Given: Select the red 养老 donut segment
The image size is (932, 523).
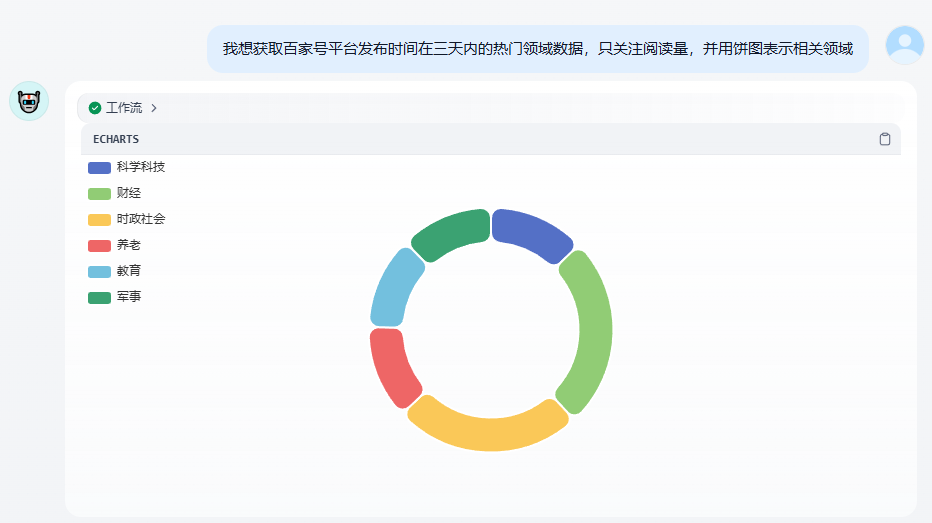Looking at the screenshot, I should tap(392, 365).
